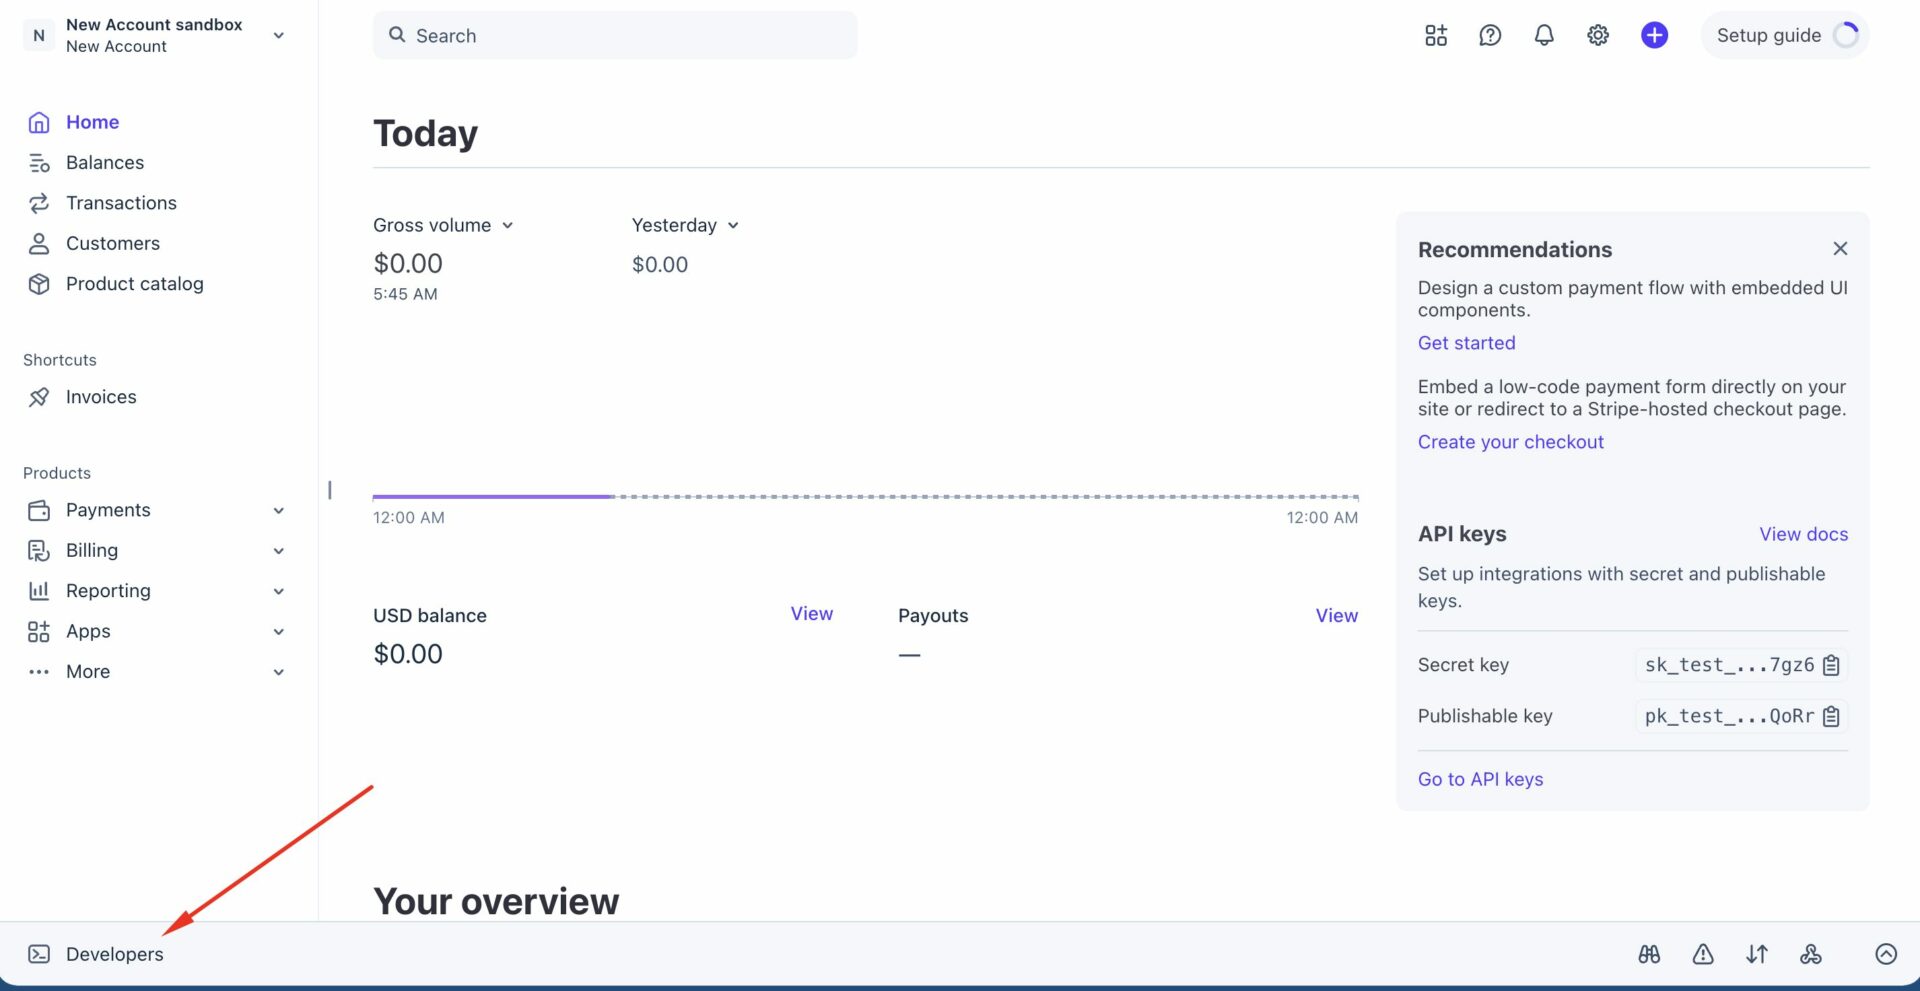Click the up-down arrows icon in bottom bar
1920x991 pixels.
tap(1757, 954)
